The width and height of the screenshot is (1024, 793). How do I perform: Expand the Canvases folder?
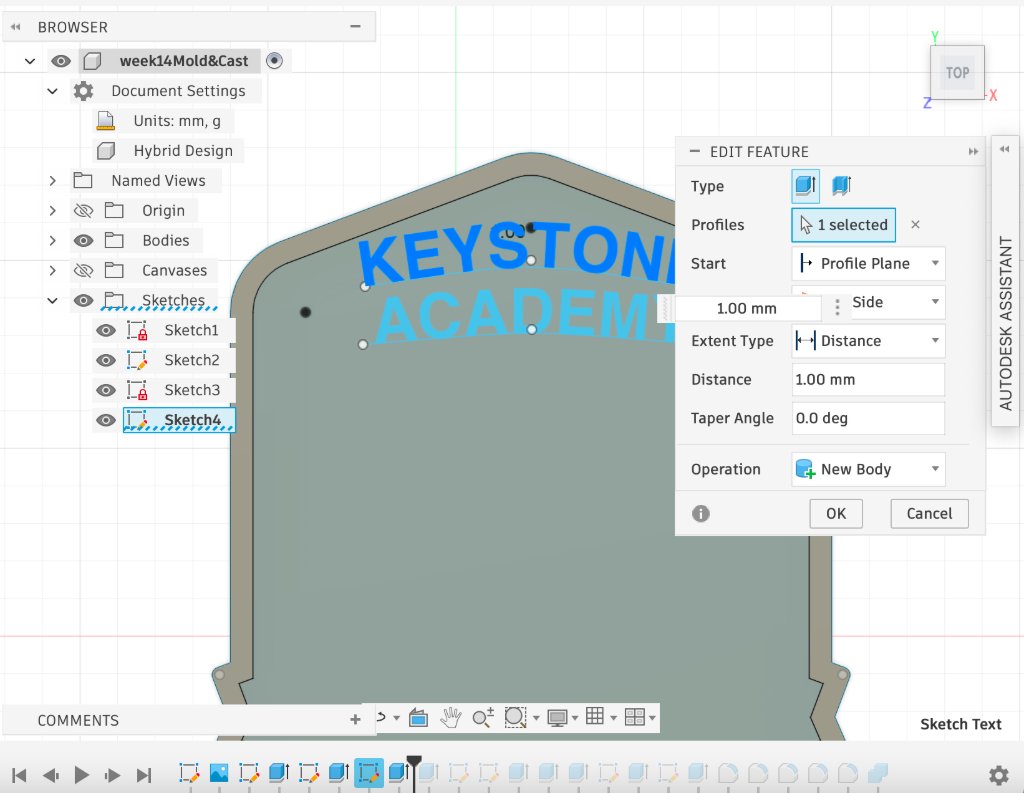pos(52,270)
